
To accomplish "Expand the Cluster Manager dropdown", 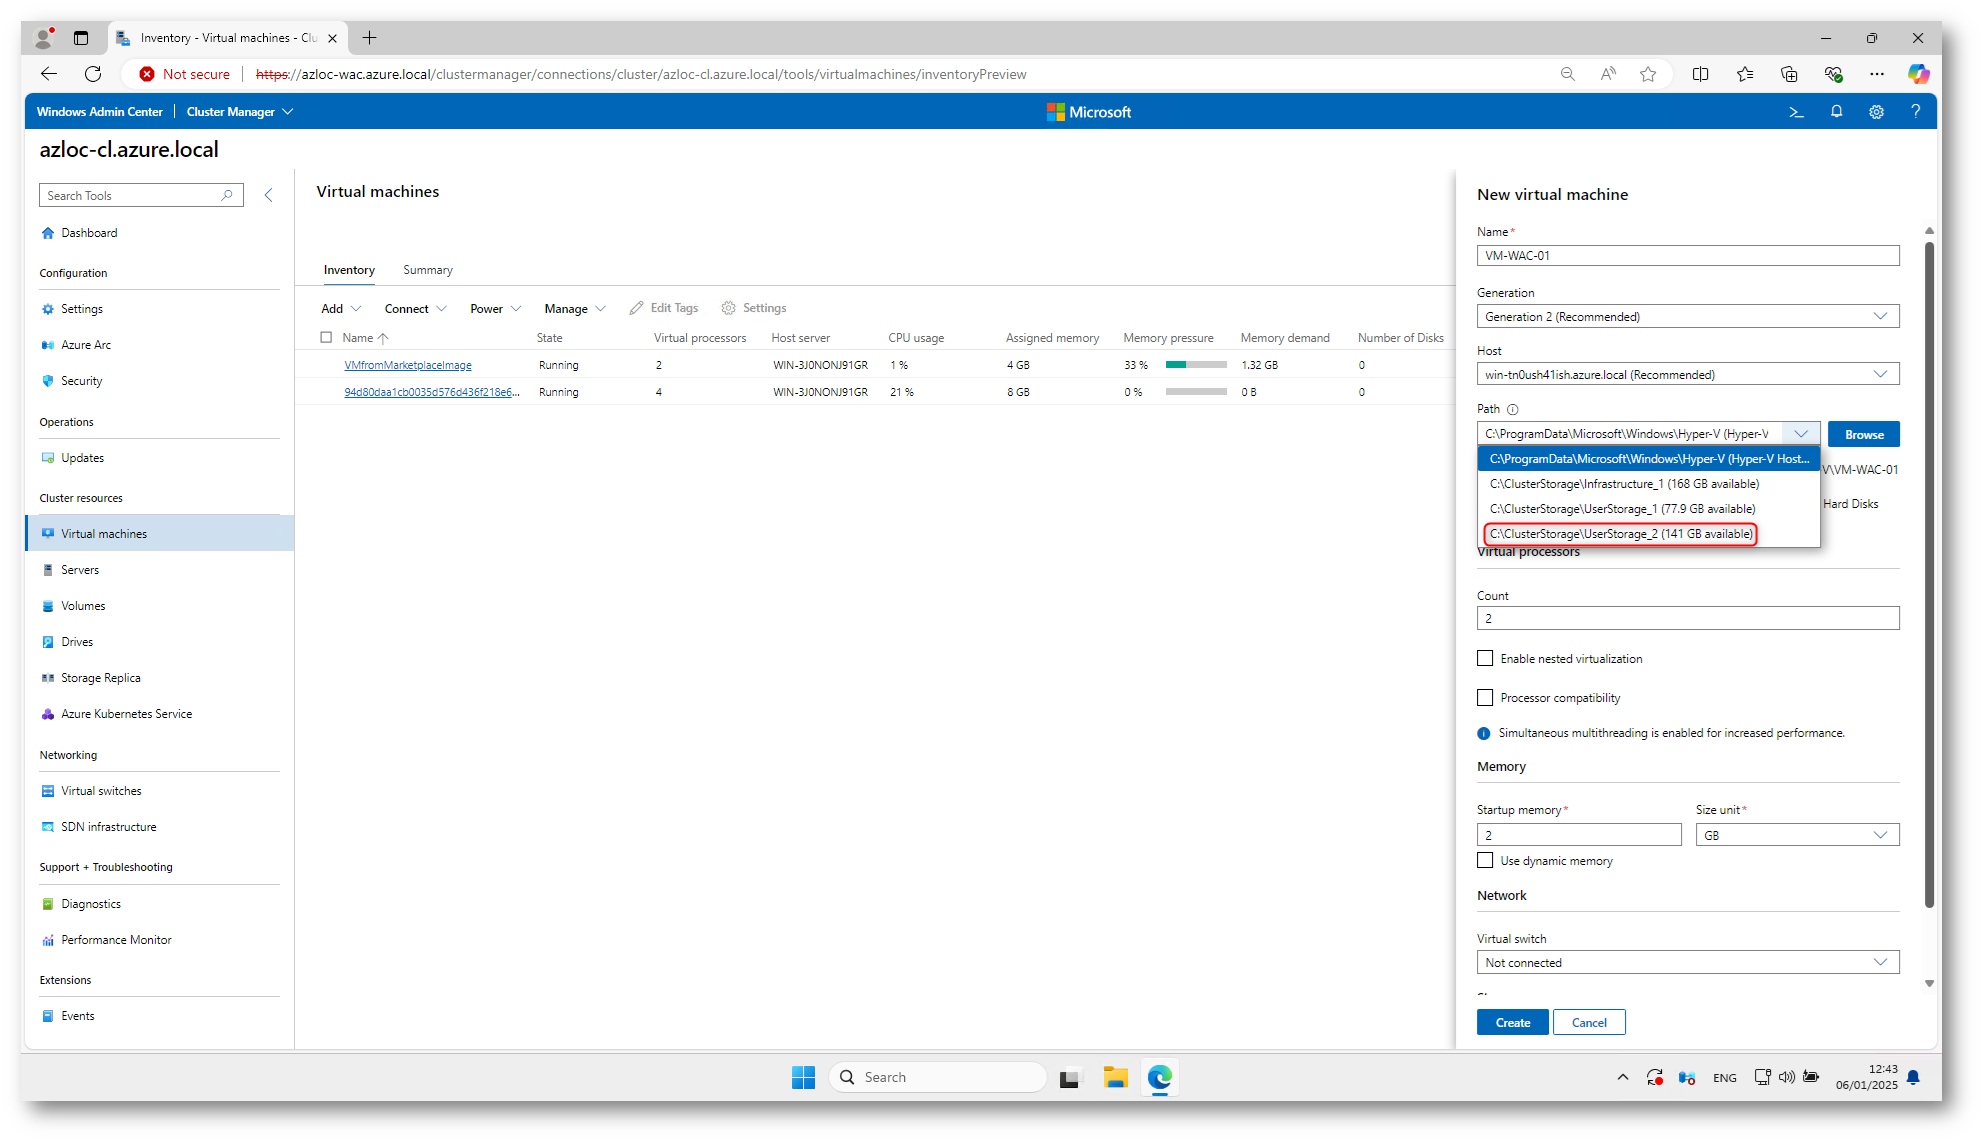I will [x=240, y=112].
